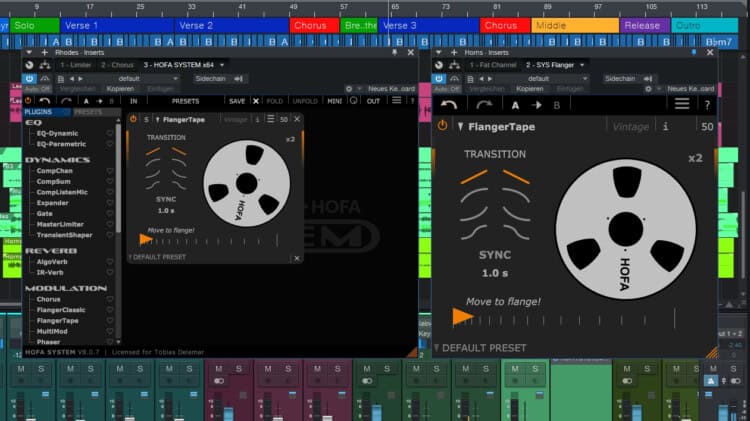Redo in the Rhodes HOFA SYSTEM toolbar
This screenshot has height=421, width=750.
pos(66,101)
